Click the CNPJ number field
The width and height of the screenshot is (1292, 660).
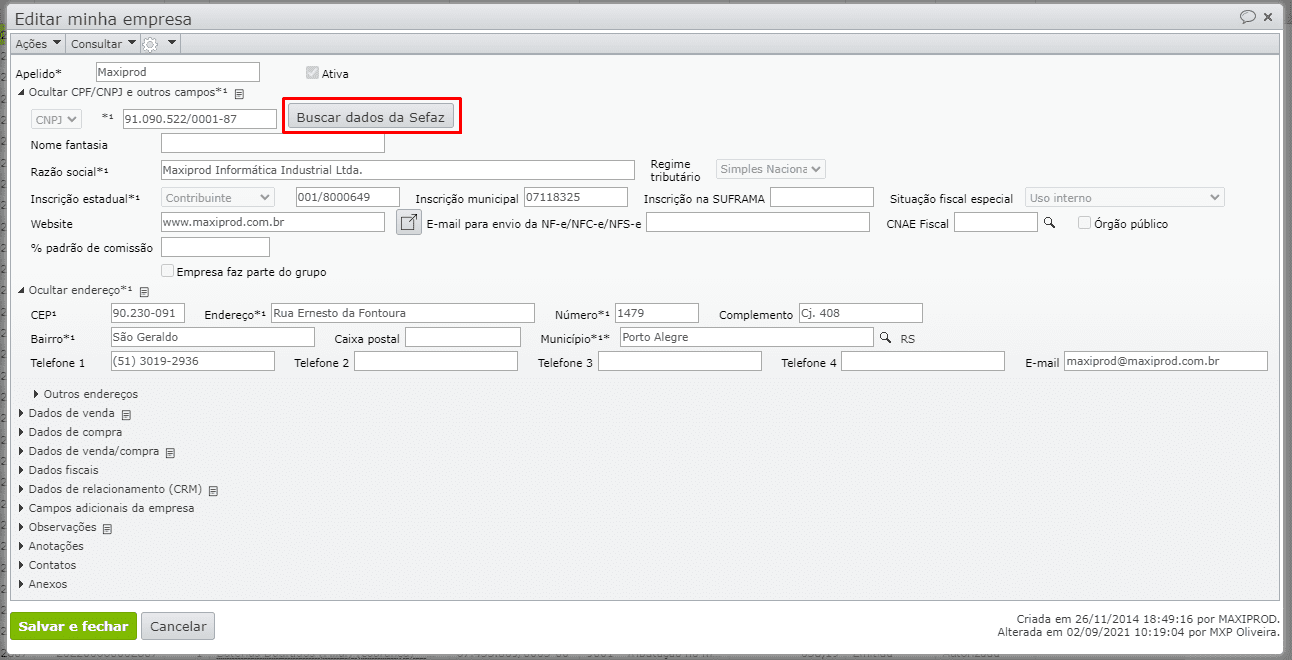[x=199, y=119]
